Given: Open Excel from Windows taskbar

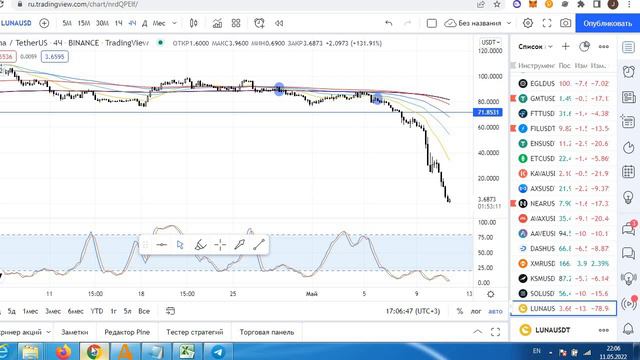Looking at the screenshot, I should [187, 352].
